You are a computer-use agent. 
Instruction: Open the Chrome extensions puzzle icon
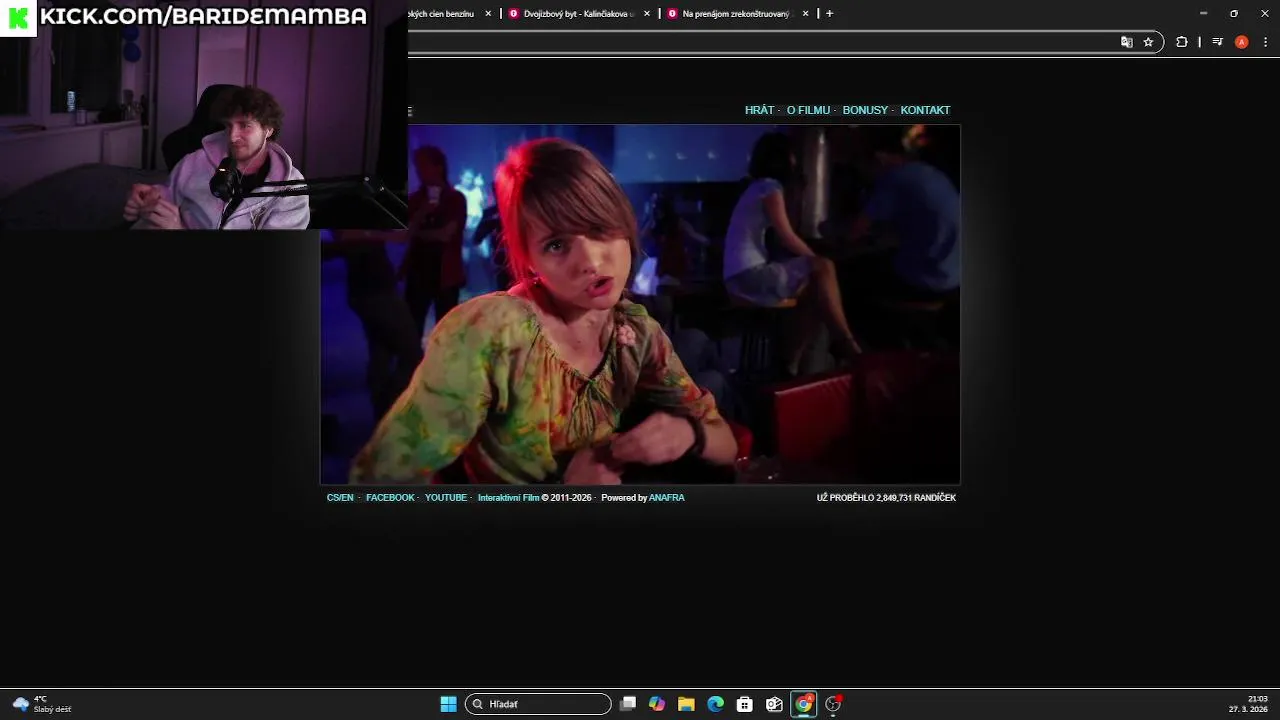pyautogui.click(x=1182, y=42)
